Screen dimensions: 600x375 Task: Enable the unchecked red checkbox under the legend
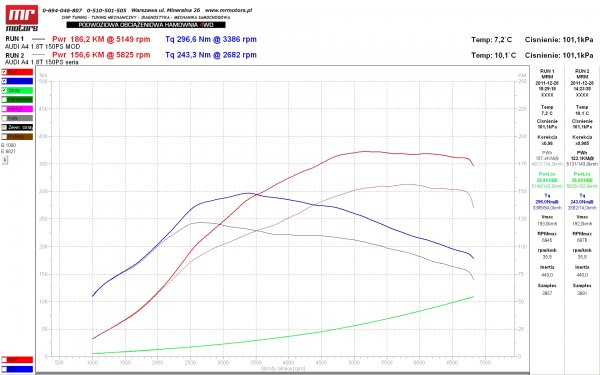click(x=4, y=360)
